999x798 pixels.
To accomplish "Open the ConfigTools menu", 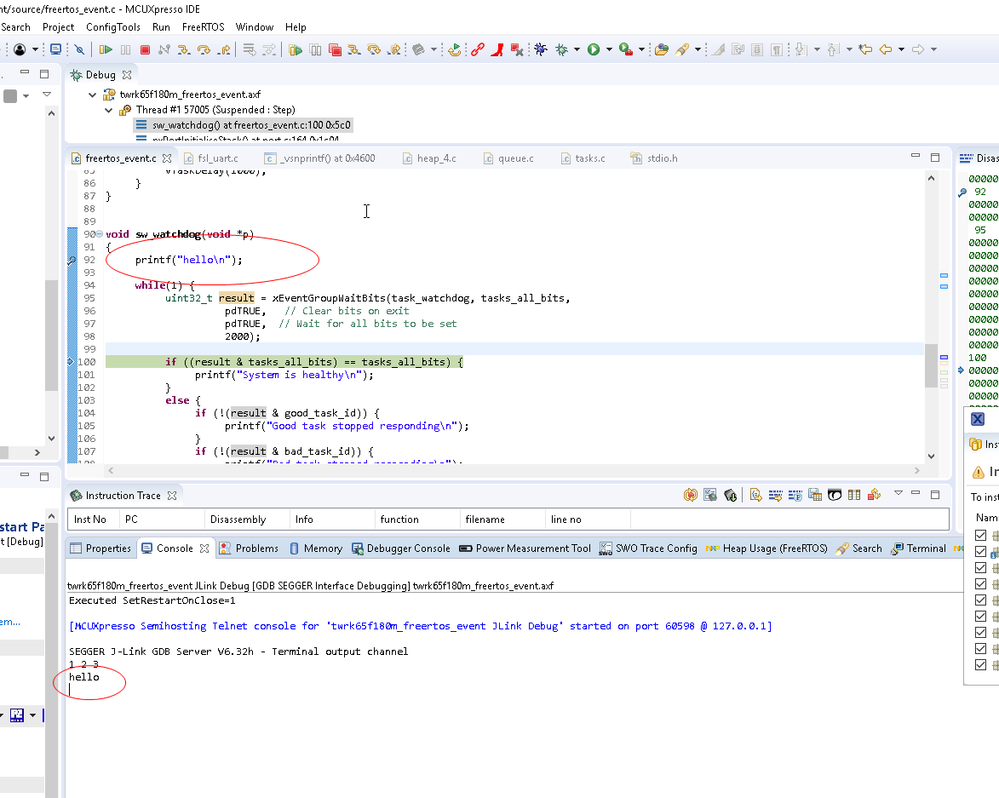I will (x=113, y=27).
